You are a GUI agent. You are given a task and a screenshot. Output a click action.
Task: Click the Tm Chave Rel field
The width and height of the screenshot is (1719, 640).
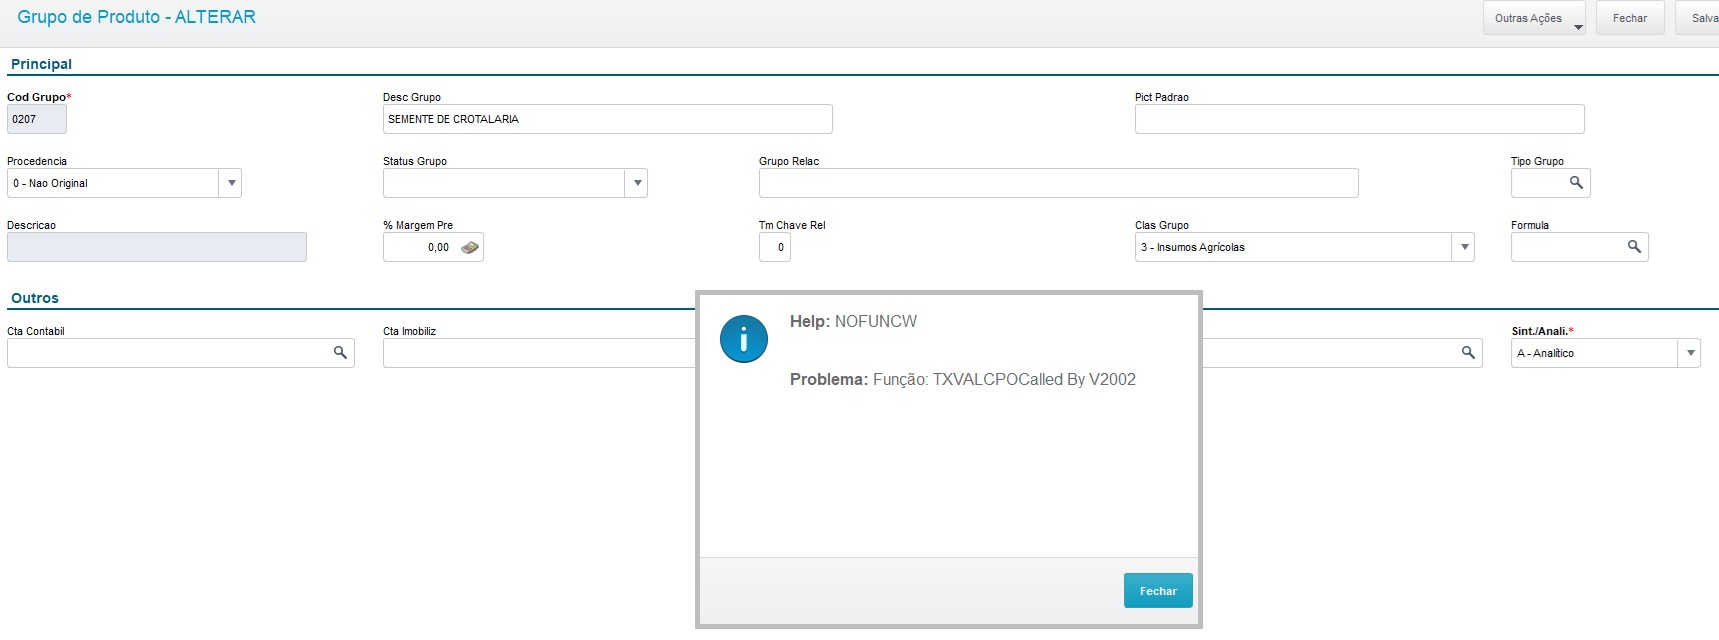pos(775,247)
